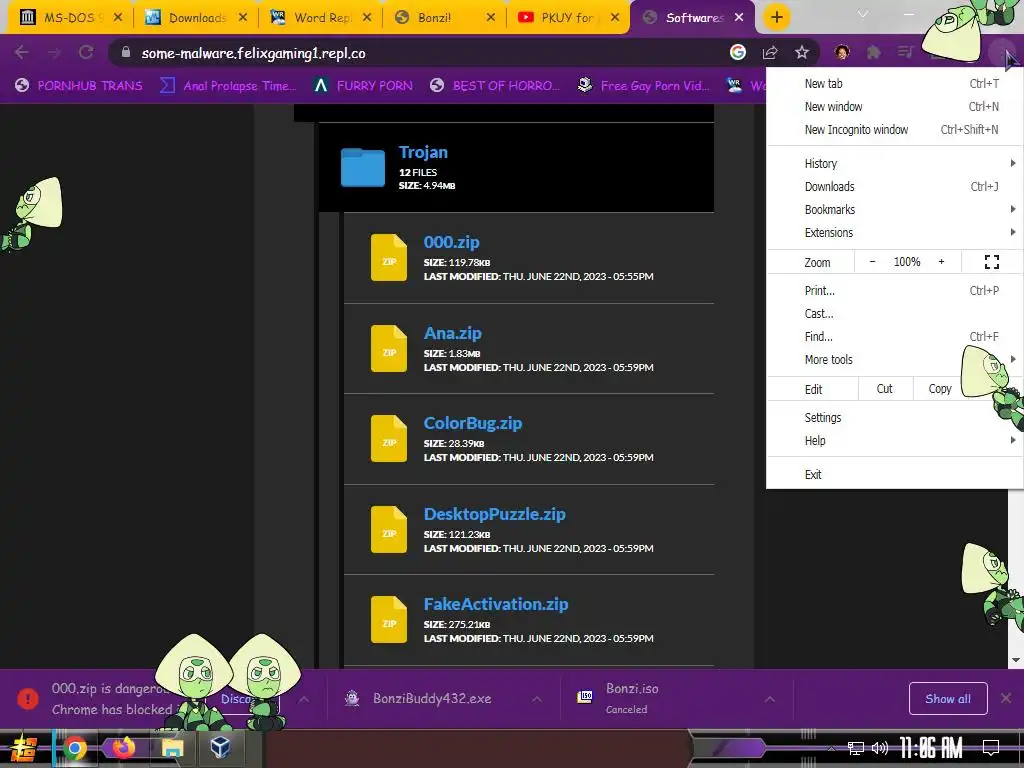Choose New Incognito window from menu
The image size is (1024, 768).
(x=894, y=129)
